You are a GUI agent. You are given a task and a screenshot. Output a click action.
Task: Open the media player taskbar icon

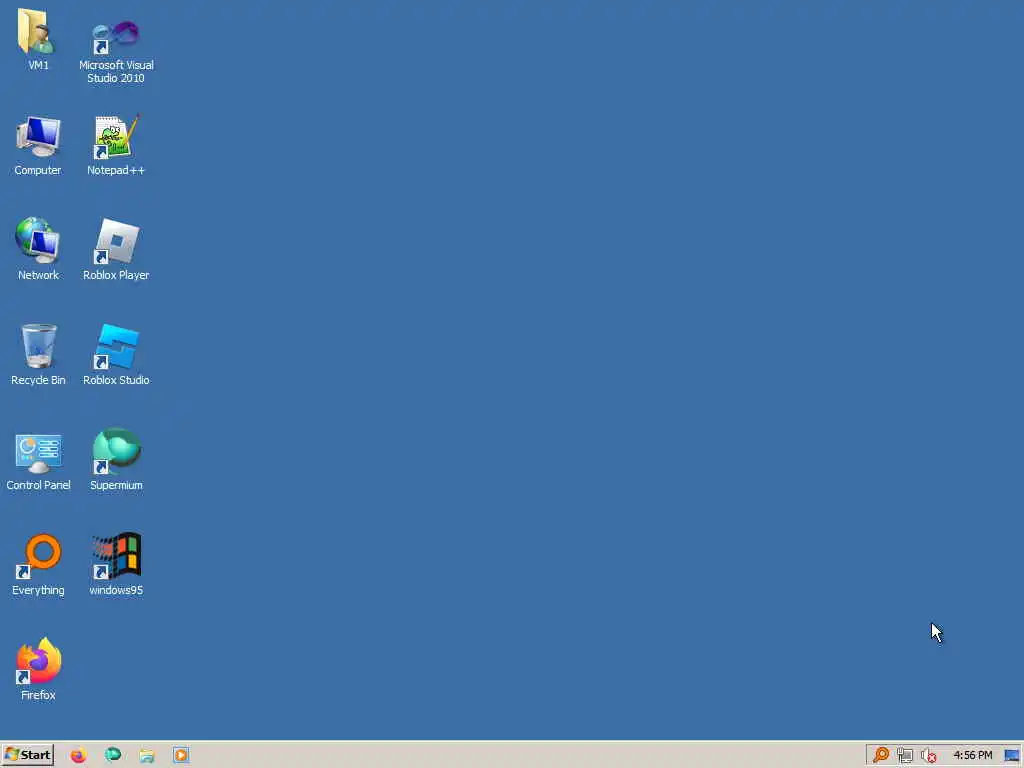(x=181, y=755)
